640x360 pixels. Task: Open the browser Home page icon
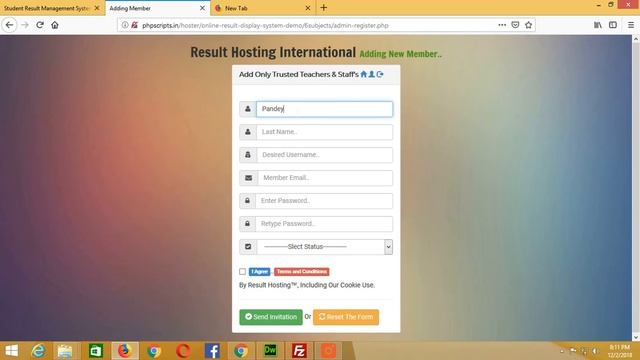[55, 25]
